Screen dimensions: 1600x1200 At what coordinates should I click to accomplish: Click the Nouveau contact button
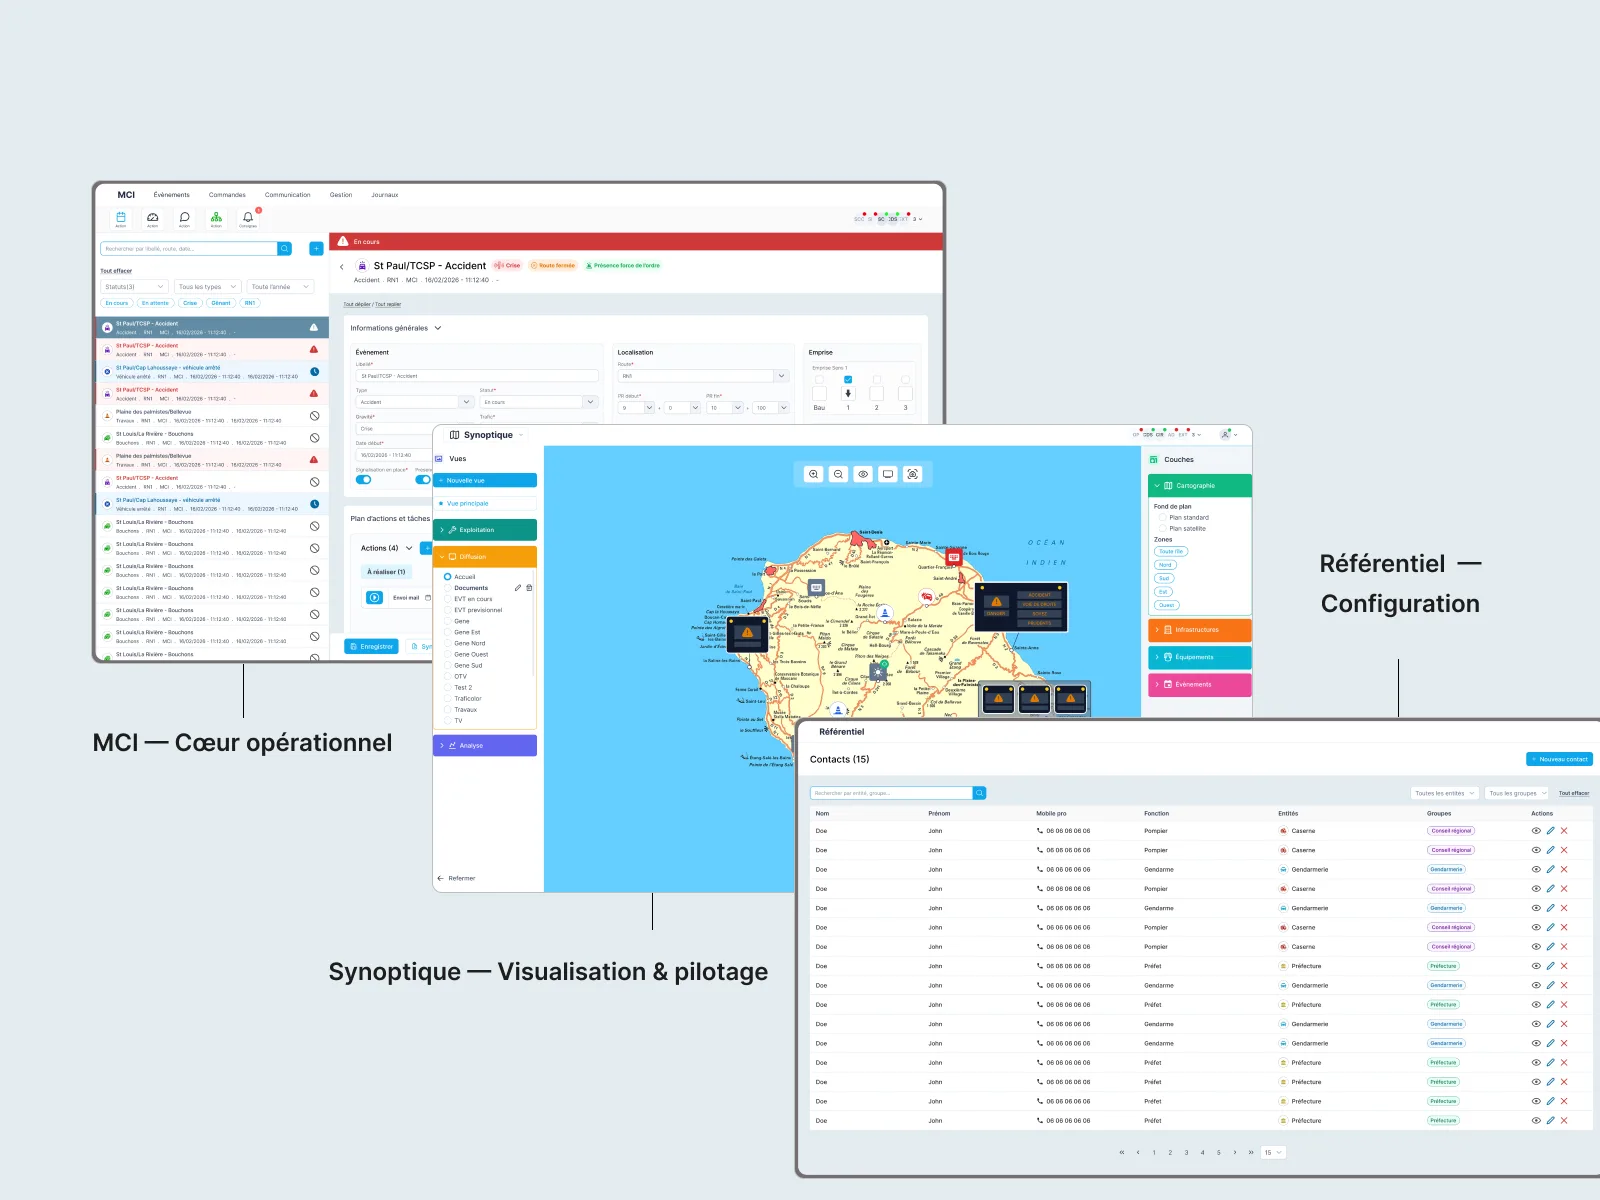pos(1559,759)
